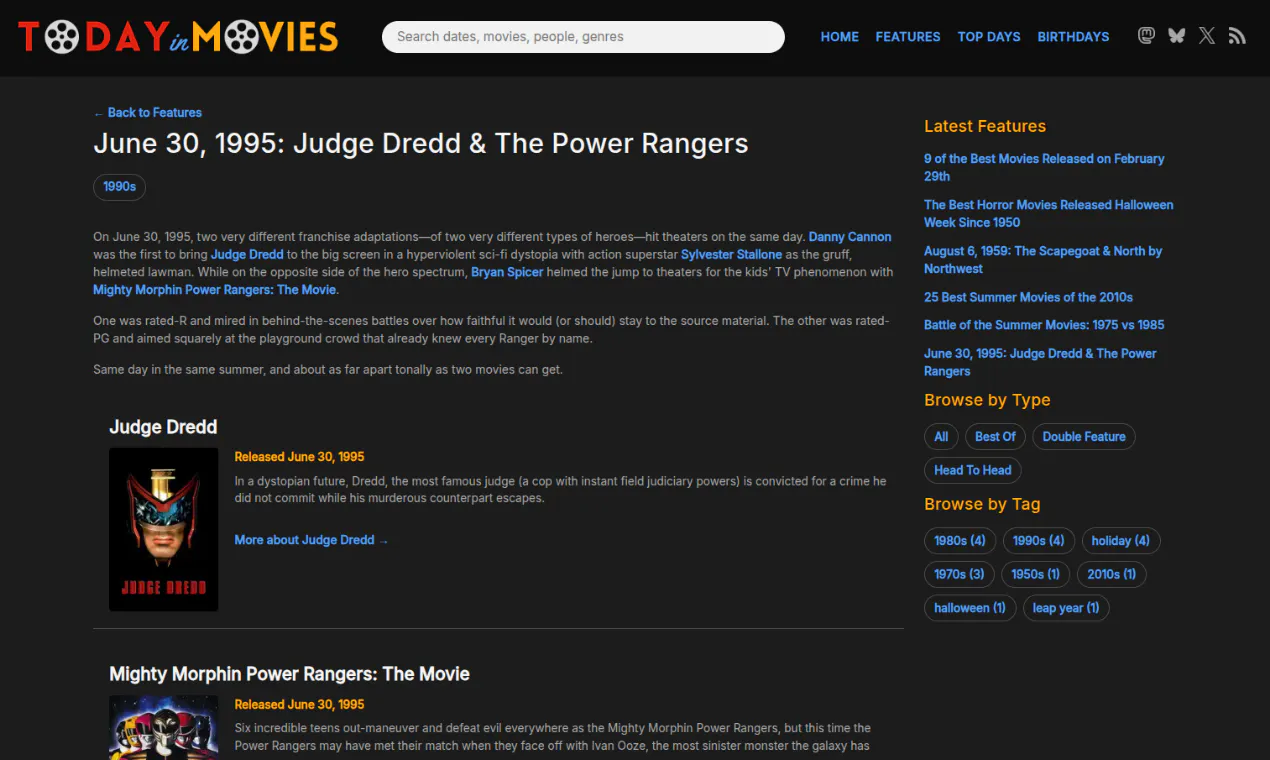
Task: Select the All type filter
Action: click(941, 437)
